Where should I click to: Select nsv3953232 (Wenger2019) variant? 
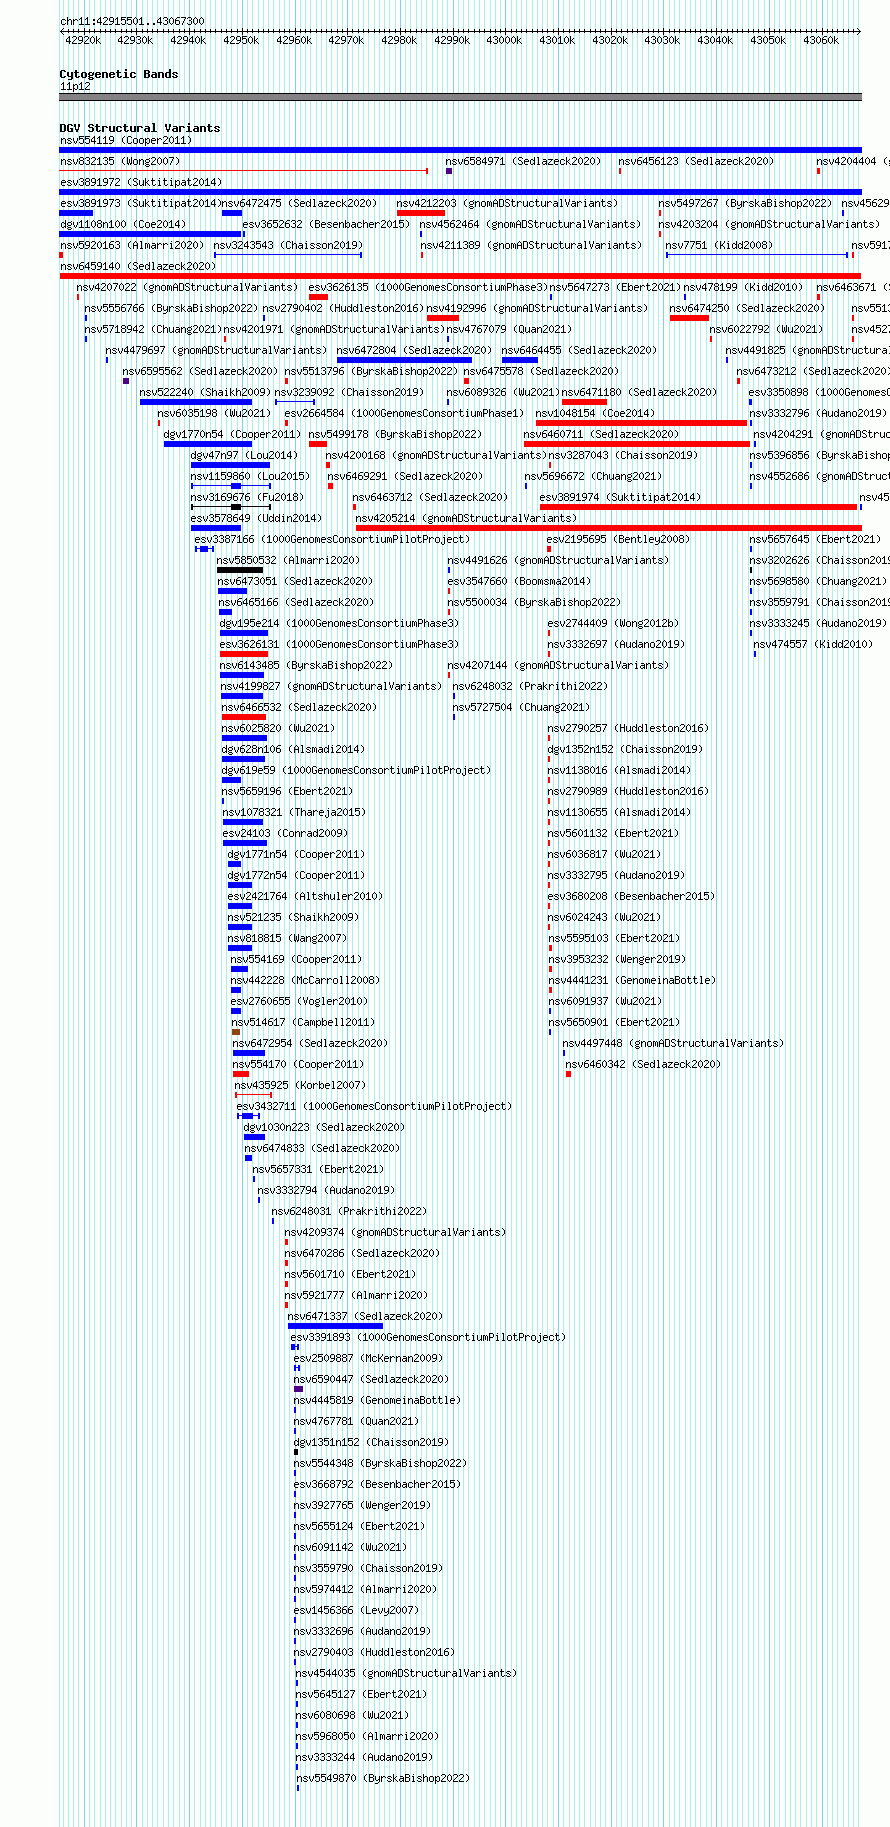point(616,960)
